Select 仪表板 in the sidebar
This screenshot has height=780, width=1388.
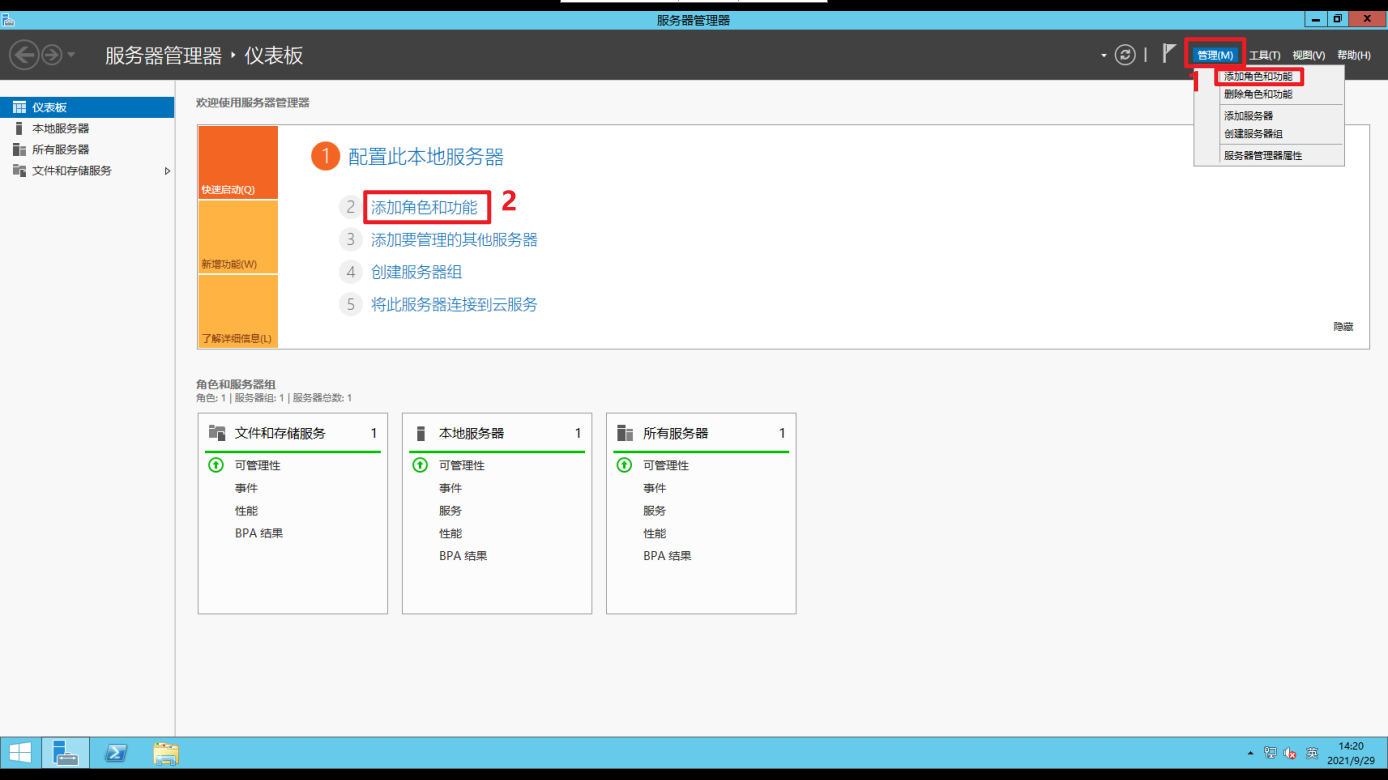[87, 107]
